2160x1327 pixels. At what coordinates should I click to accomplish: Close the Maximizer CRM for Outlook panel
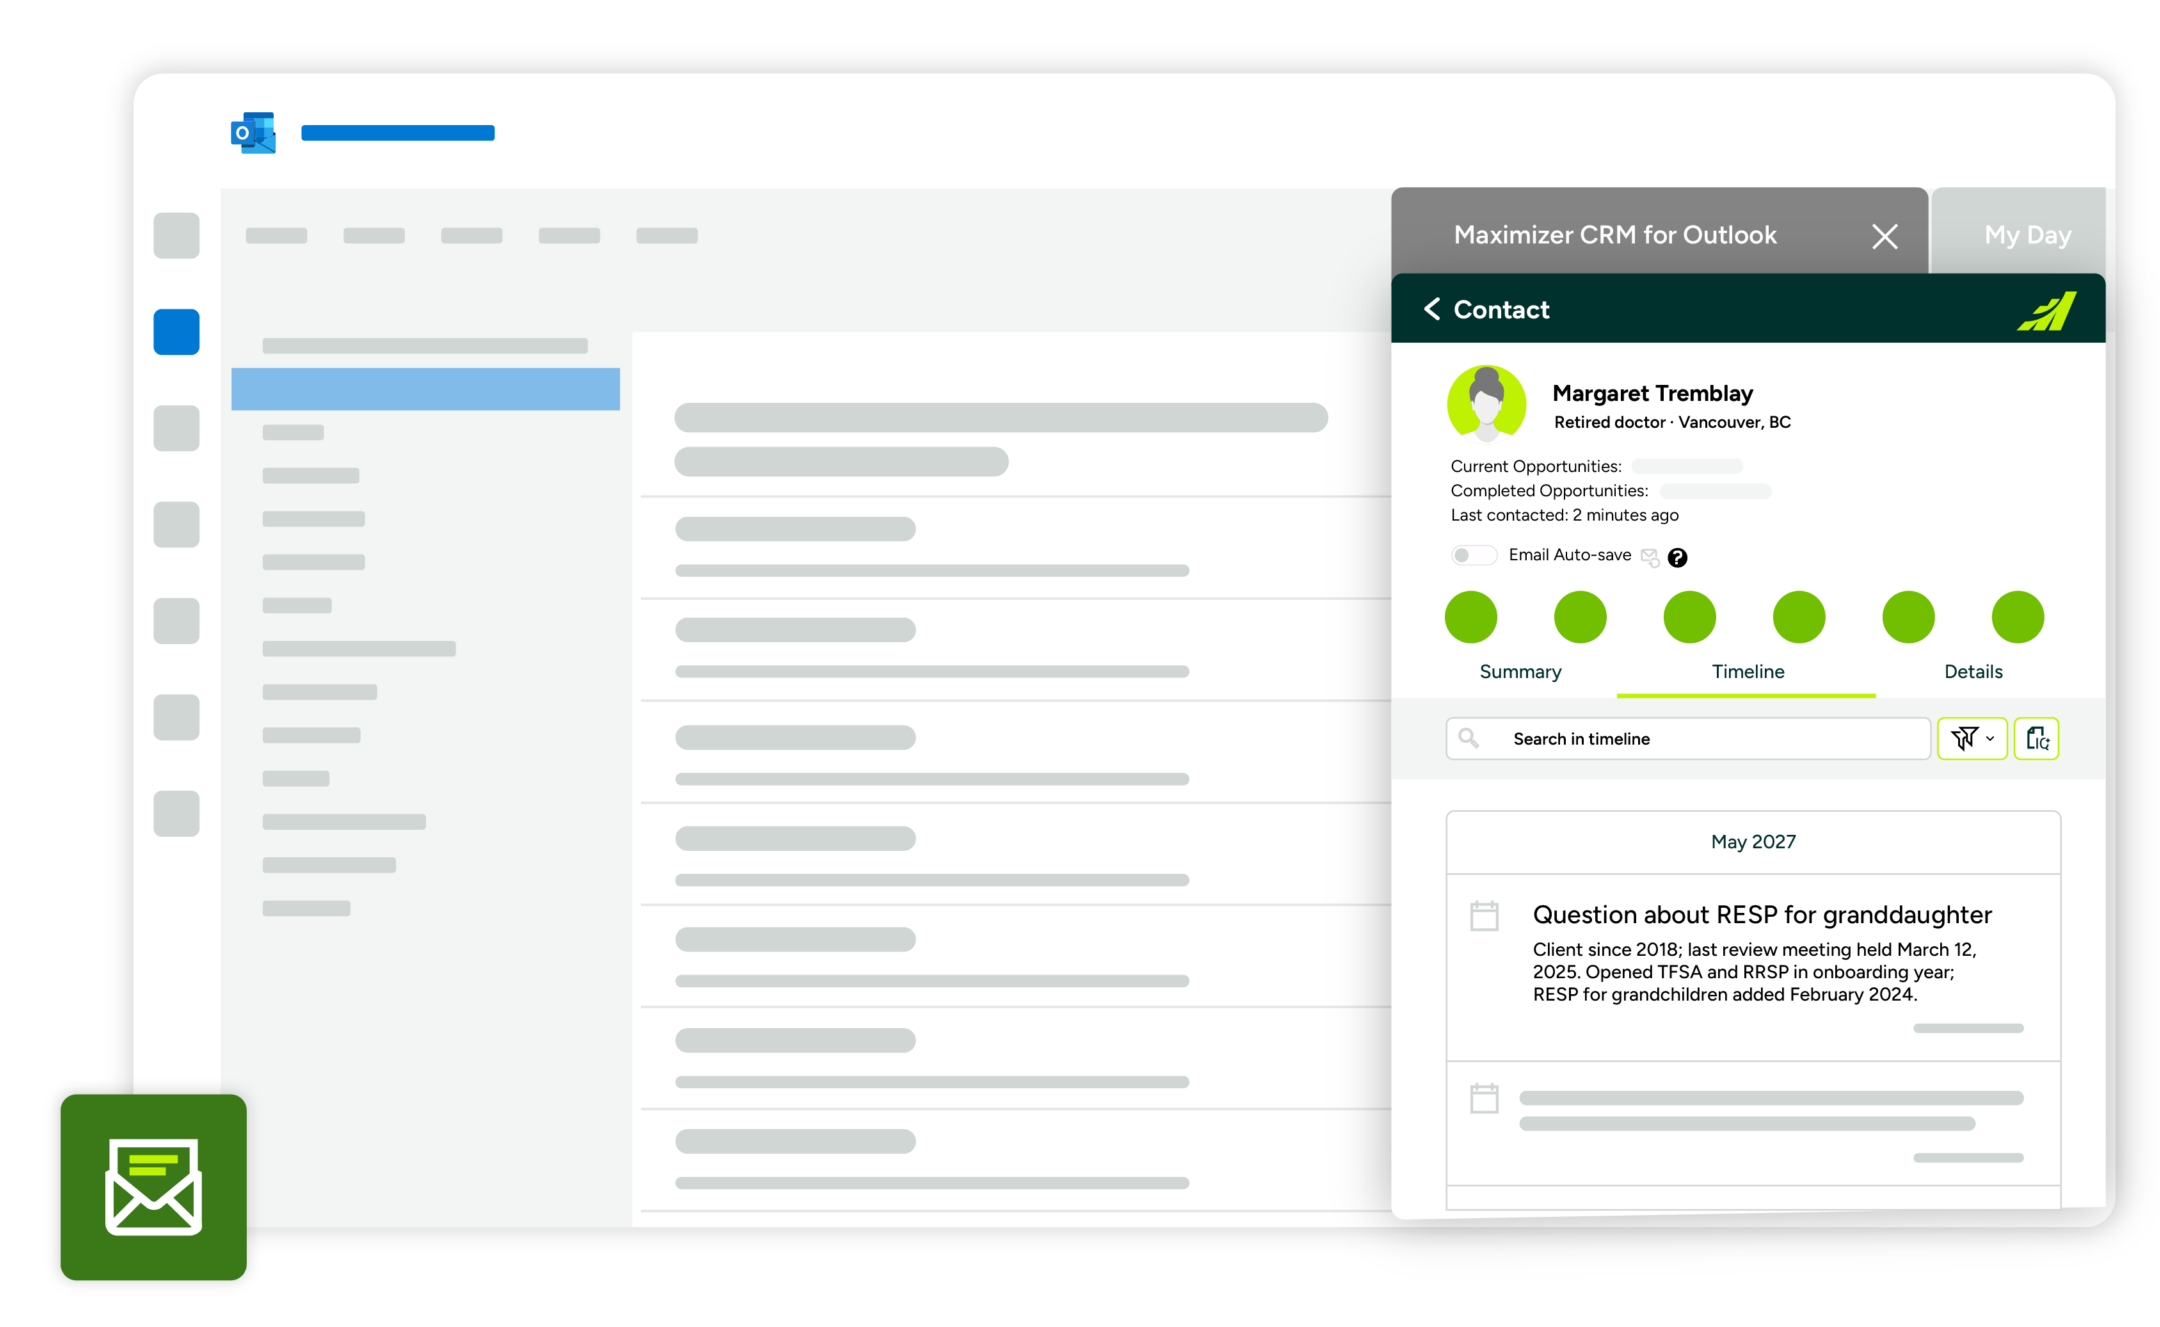point(1884,237)
